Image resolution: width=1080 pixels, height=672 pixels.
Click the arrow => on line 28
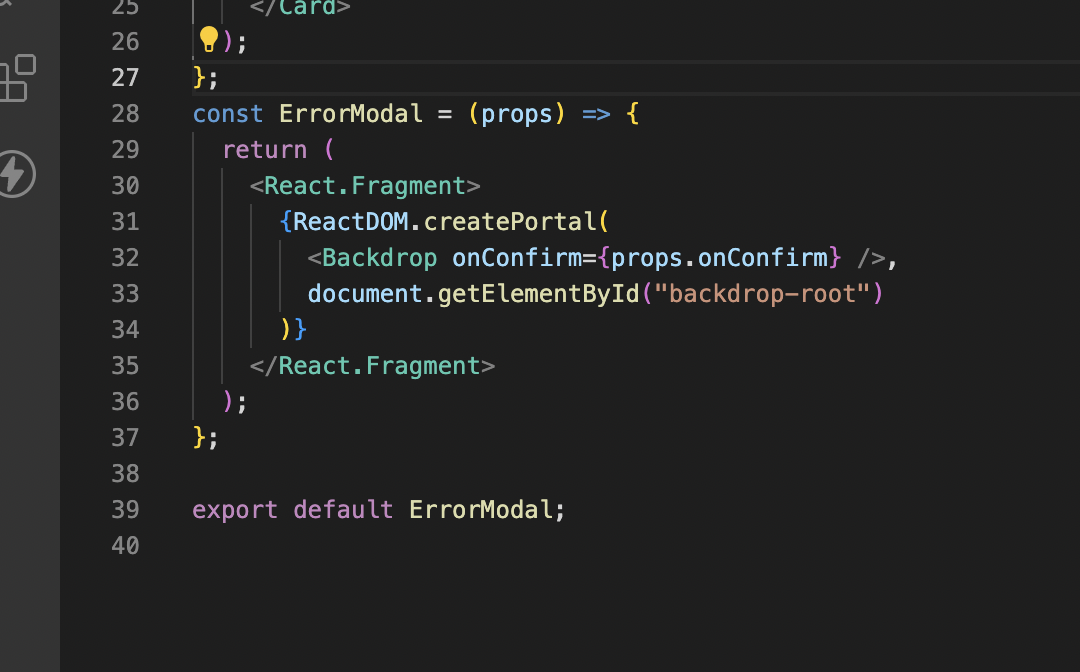[596, 114]
